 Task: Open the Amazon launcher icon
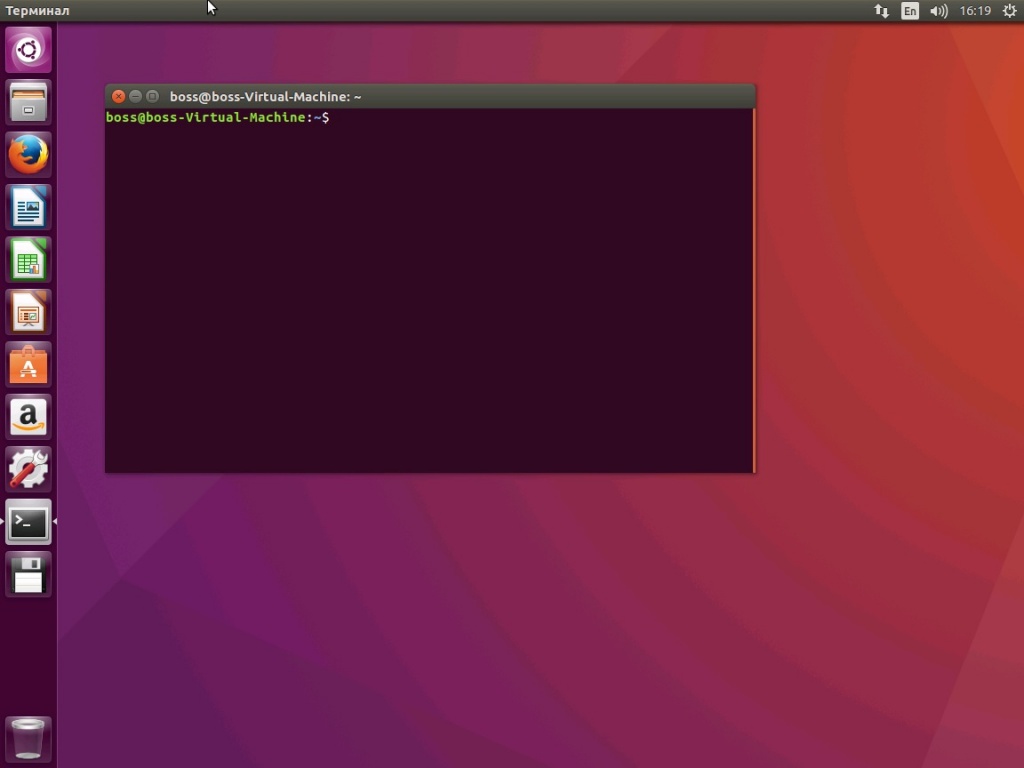28,417
